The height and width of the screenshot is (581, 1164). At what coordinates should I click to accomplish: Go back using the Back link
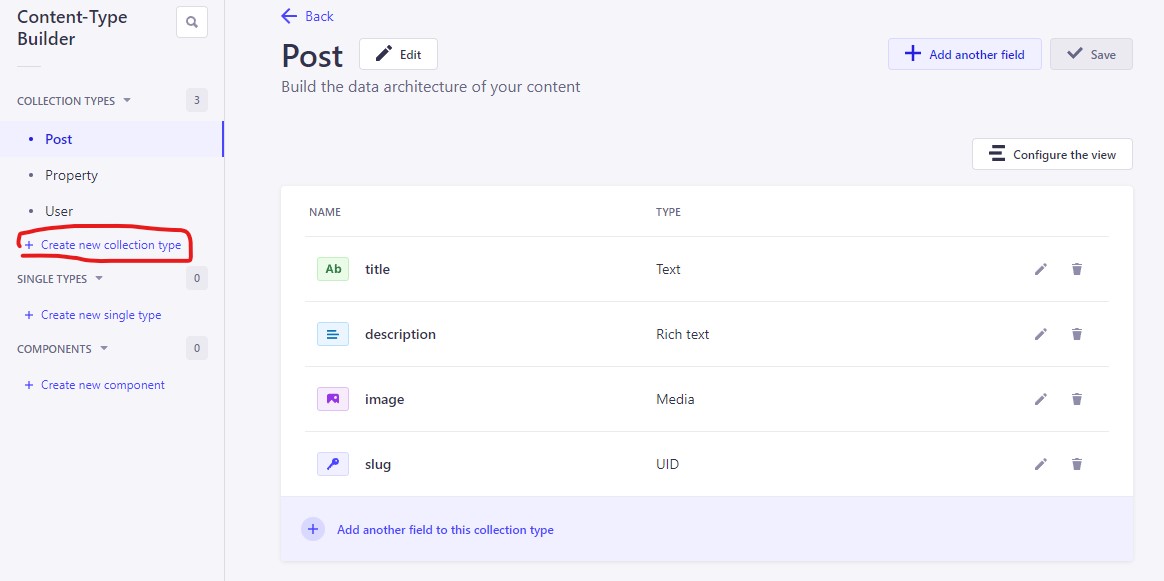(x=308, y=16)
